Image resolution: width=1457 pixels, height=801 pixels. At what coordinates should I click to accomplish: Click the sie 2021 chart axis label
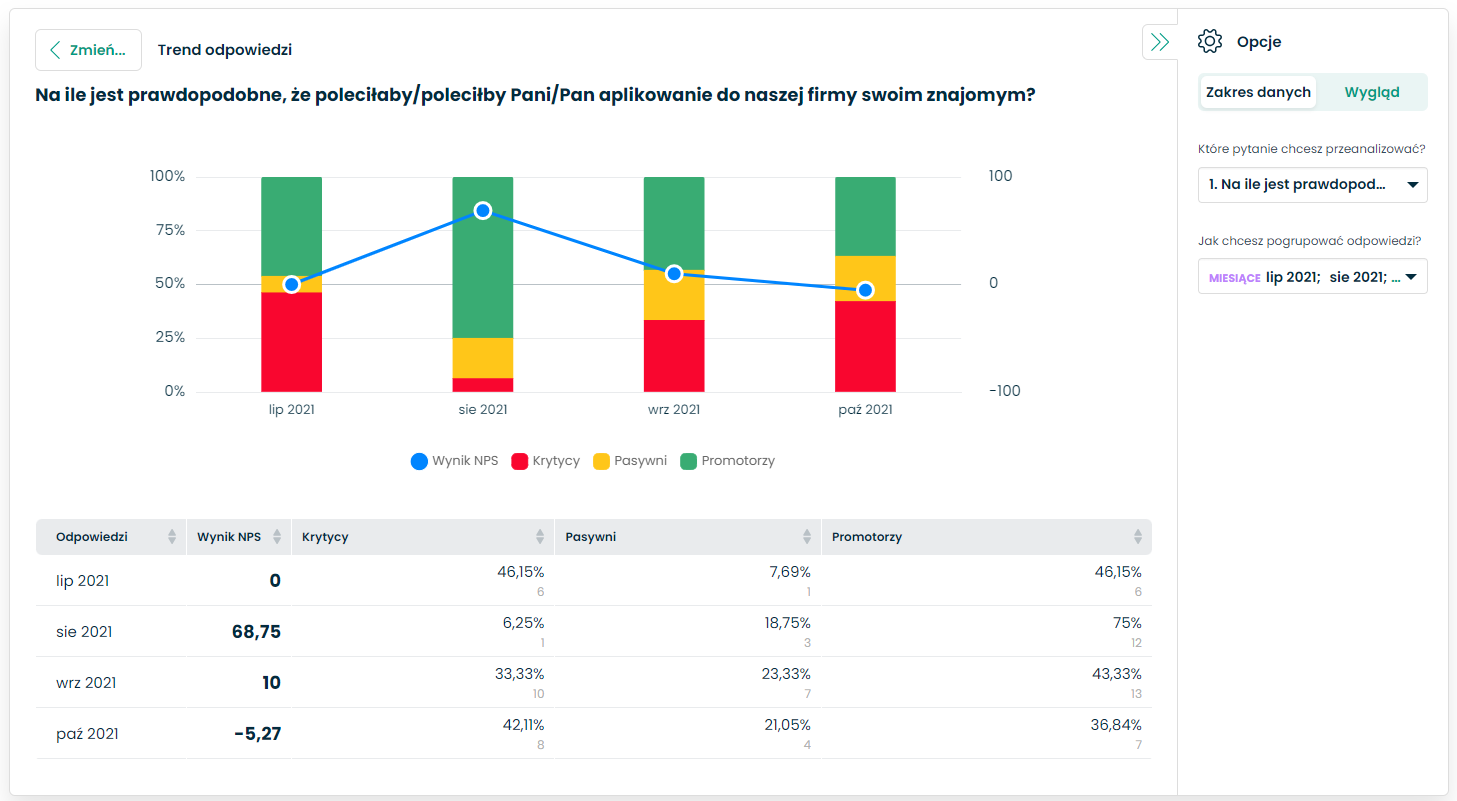(483, 410)
